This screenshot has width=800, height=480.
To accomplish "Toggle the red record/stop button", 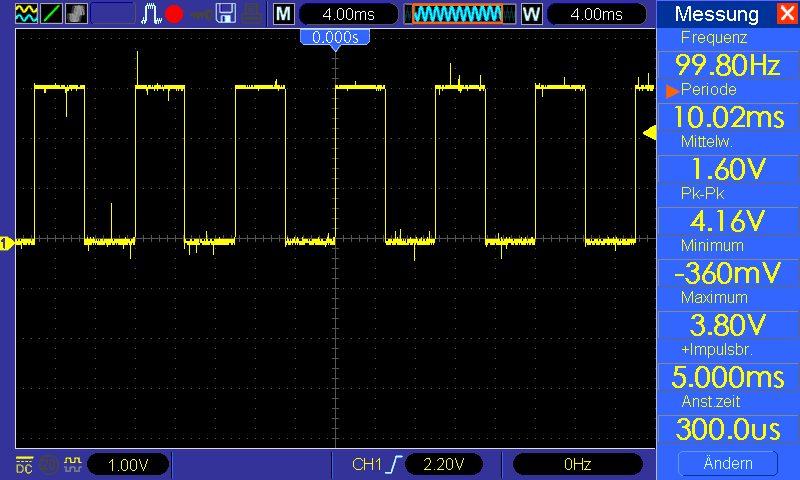I will (x=174, y=14).
